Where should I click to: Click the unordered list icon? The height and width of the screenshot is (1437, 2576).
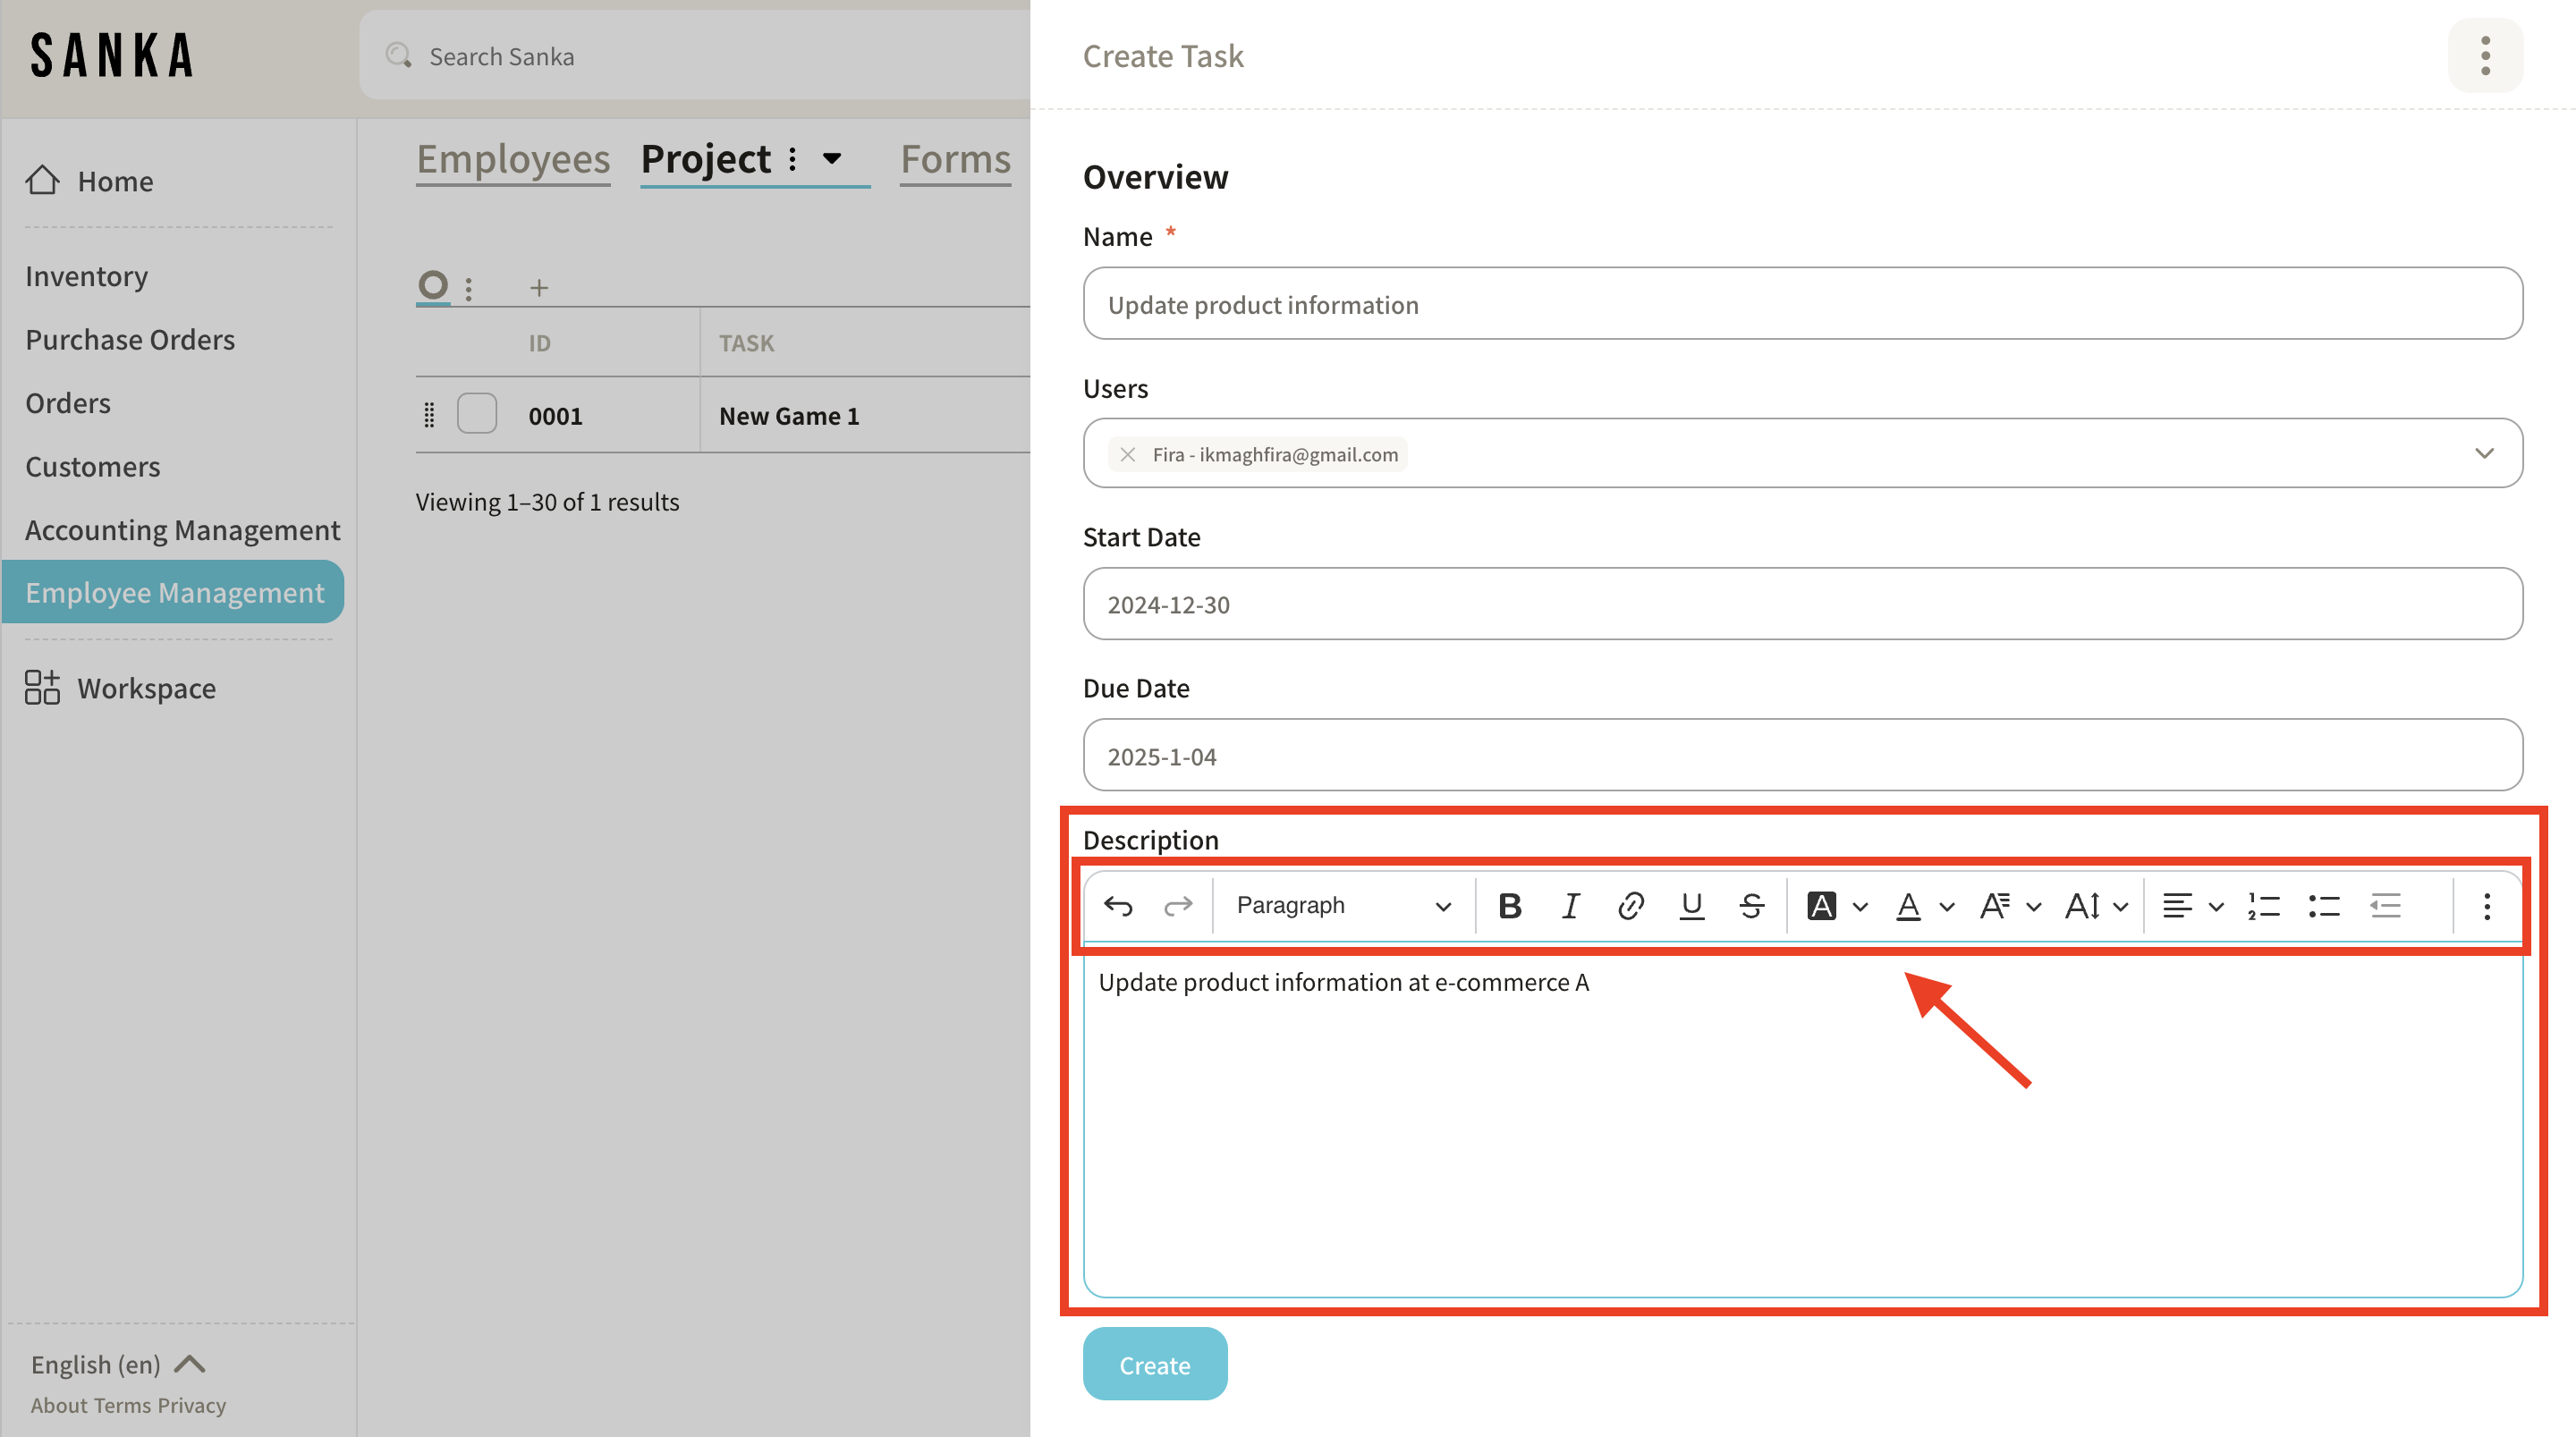2323,904
